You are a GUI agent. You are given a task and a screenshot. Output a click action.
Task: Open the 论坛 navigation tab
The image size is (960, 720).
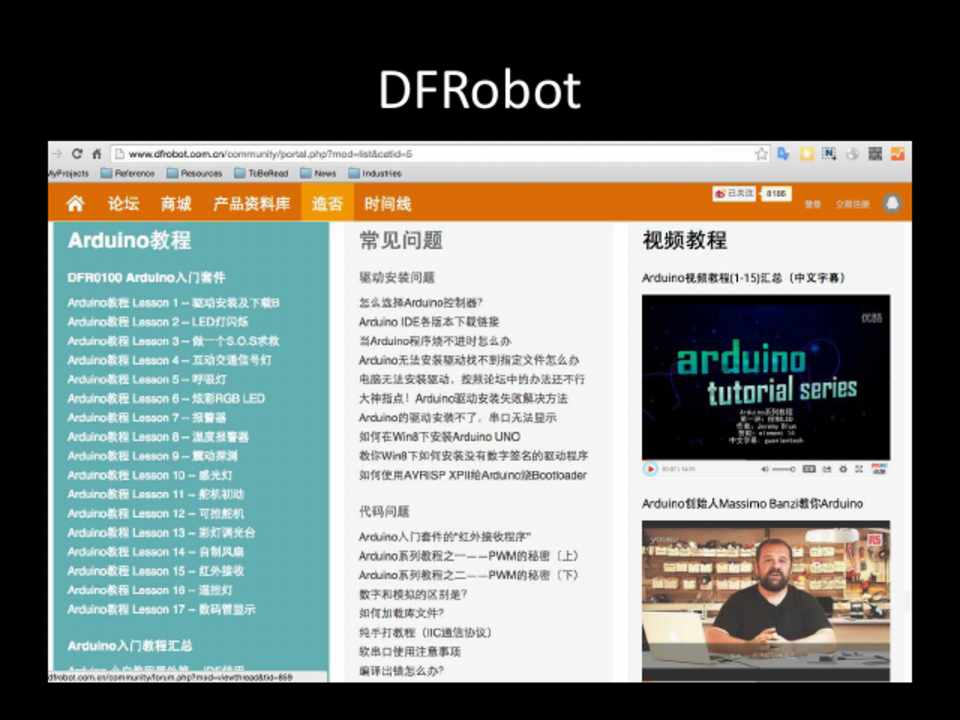coord(123,204)
